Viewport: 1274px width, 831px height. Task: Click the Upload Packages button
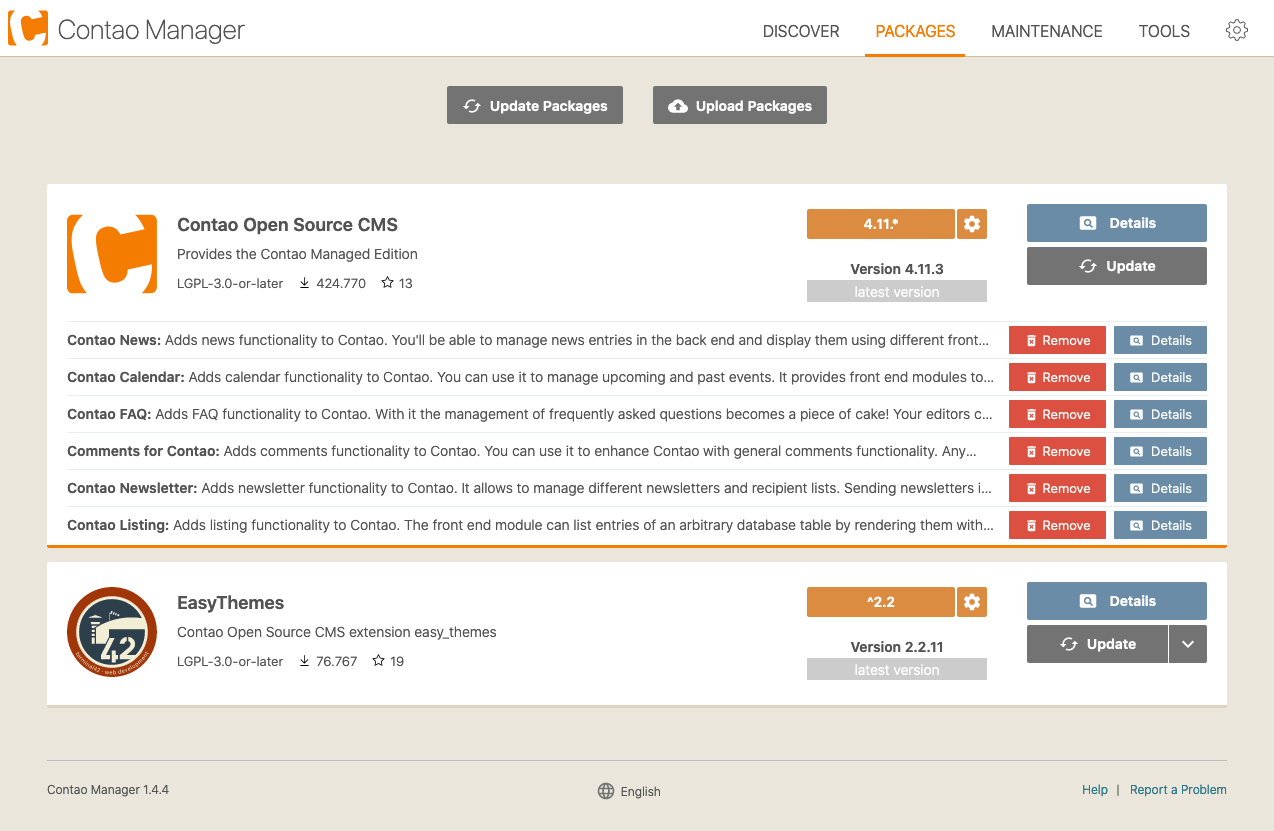pos(740,105)
